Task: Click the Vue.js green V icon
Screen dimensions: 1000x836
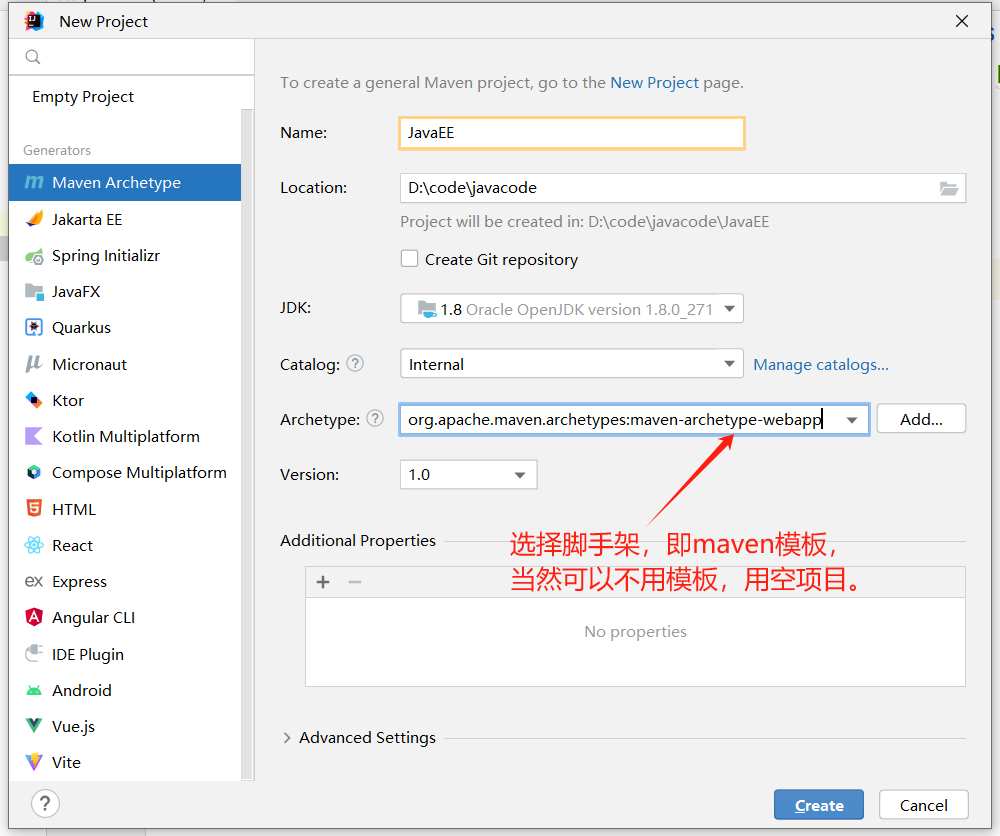Action: [34, 726]
